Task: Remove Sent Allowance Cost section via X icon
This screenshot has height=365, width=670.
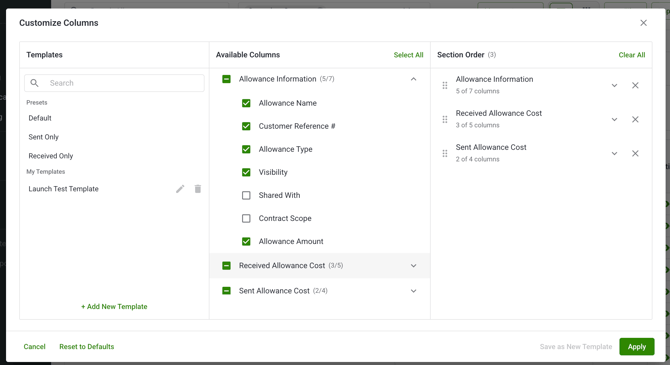Action: tap(635, 153)
